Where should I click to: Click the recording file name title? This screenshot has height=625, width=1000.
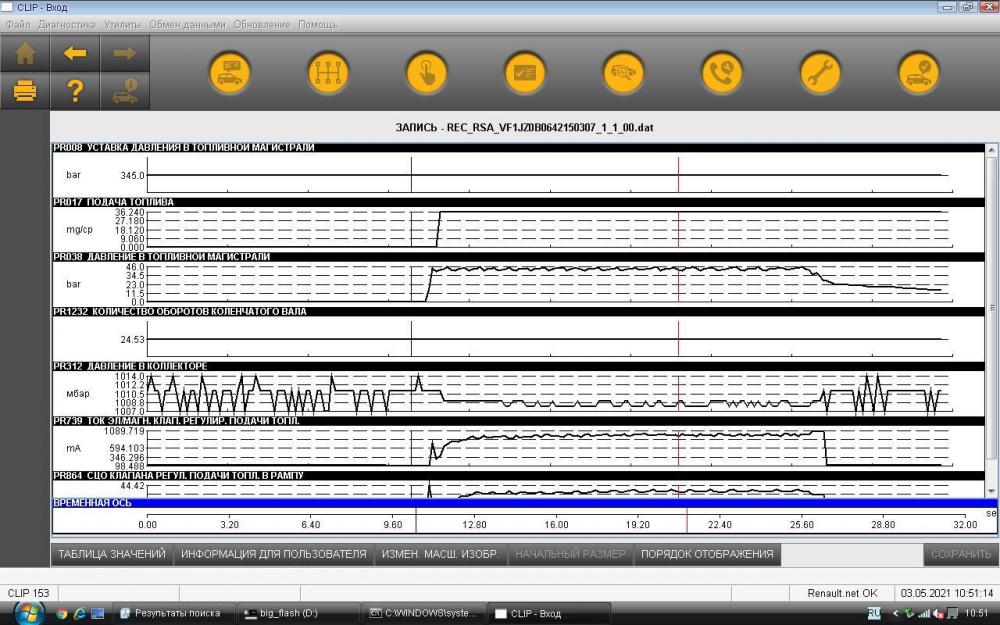[x=524, y=128]
